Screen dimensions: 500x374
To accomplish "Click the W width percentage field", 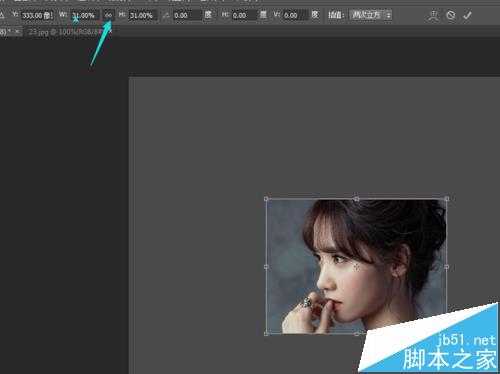I will point(85,16).
